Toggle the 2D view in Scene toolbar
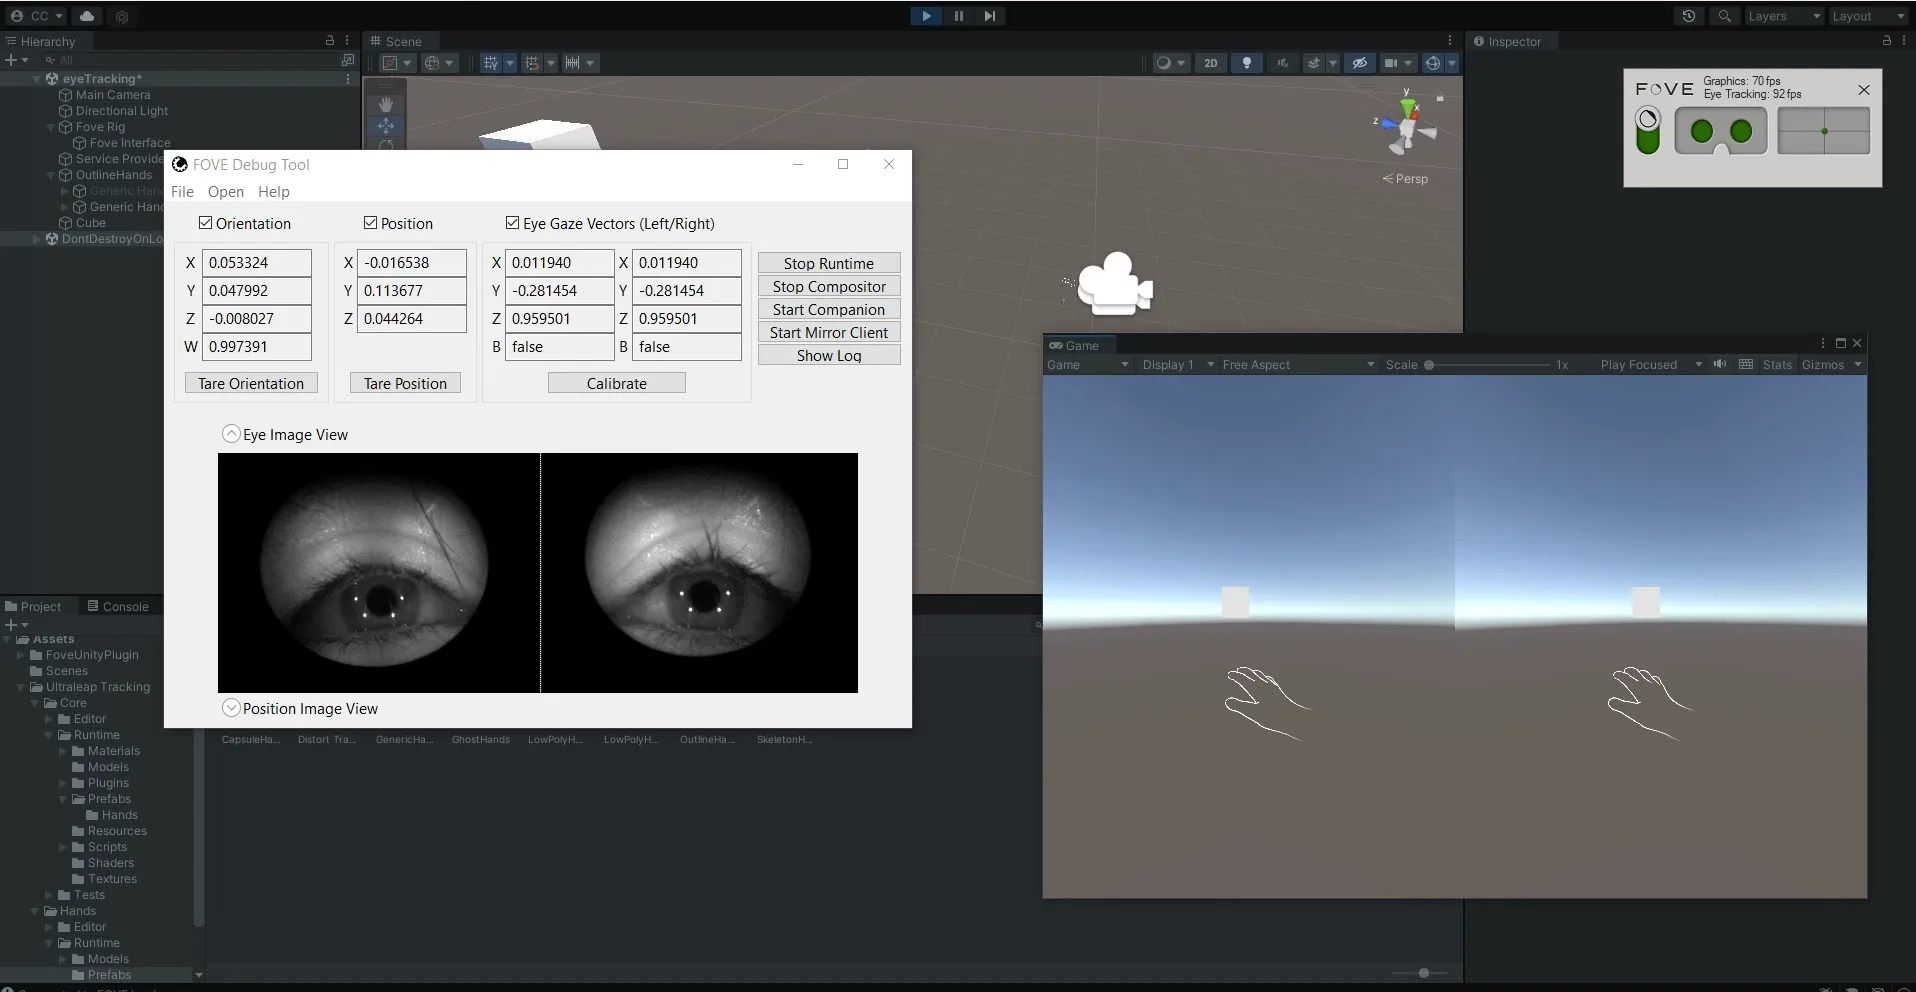1916x992 pixels. point(1210,63)
